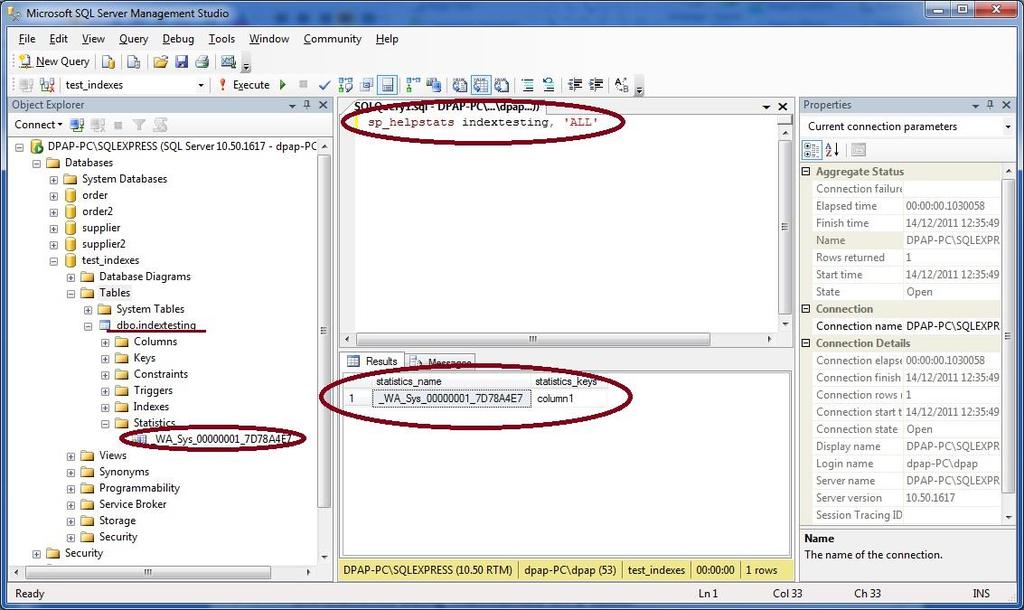The width and height of the screenshot is (1024, 610).
Task: Click the Object Explorer filter funnel icon
Action: [138, 125]
